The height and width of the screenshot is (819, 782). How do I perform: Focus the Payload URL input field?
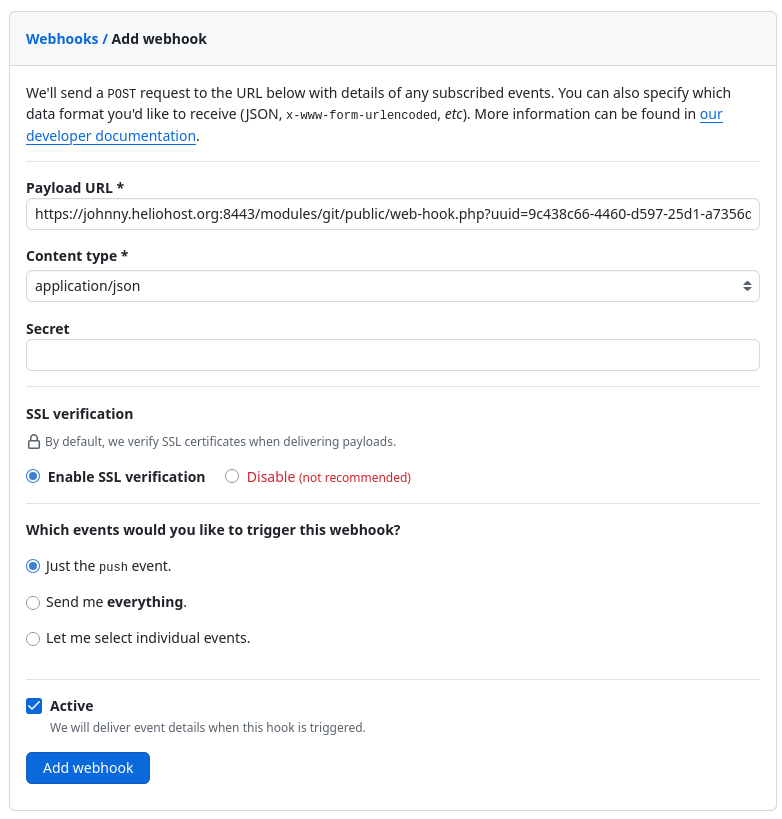[x=392, y=214]
